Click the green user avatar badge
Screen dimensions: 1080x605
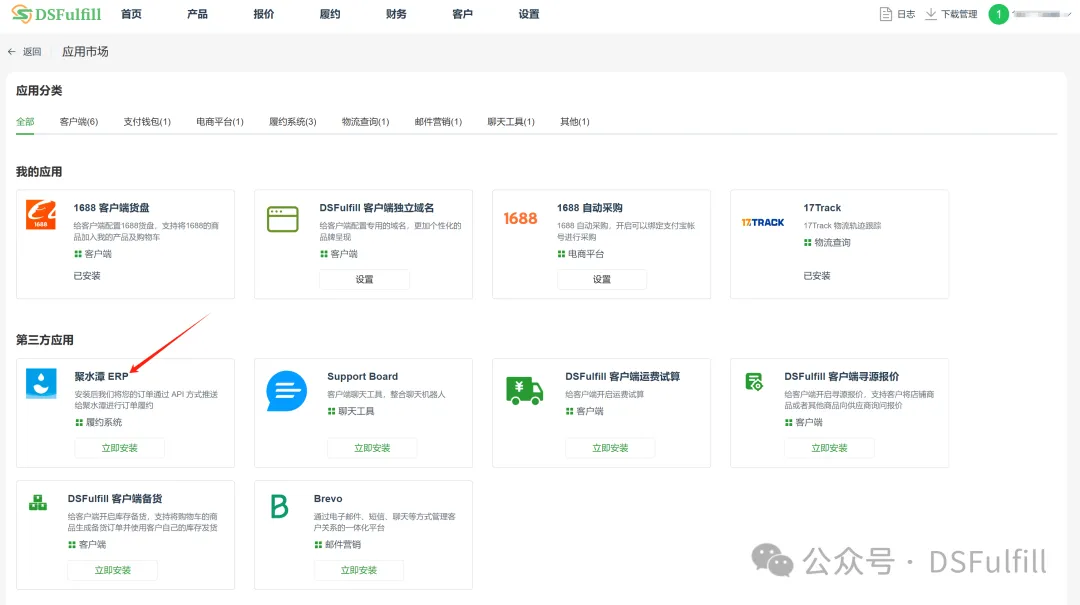[x=998, y=14]
